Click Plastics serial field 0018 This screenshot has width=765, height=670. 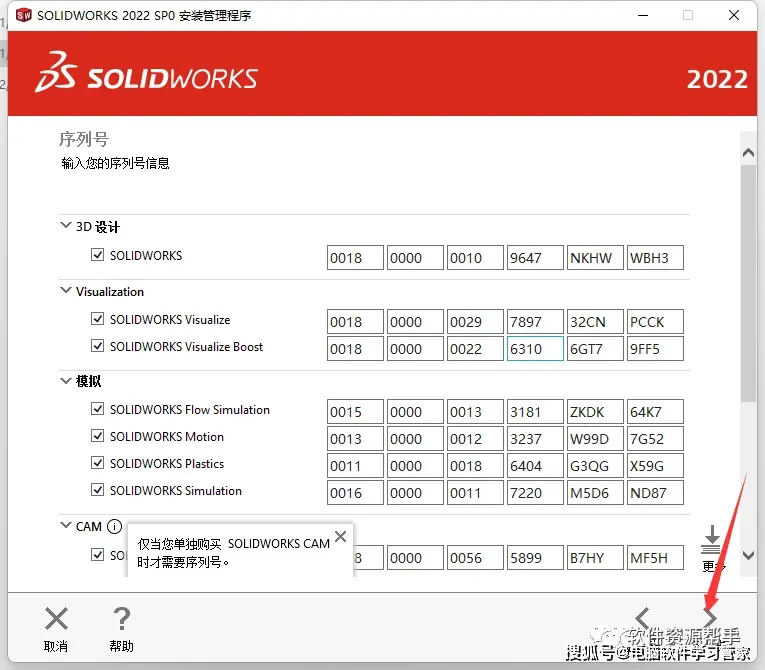475,466
